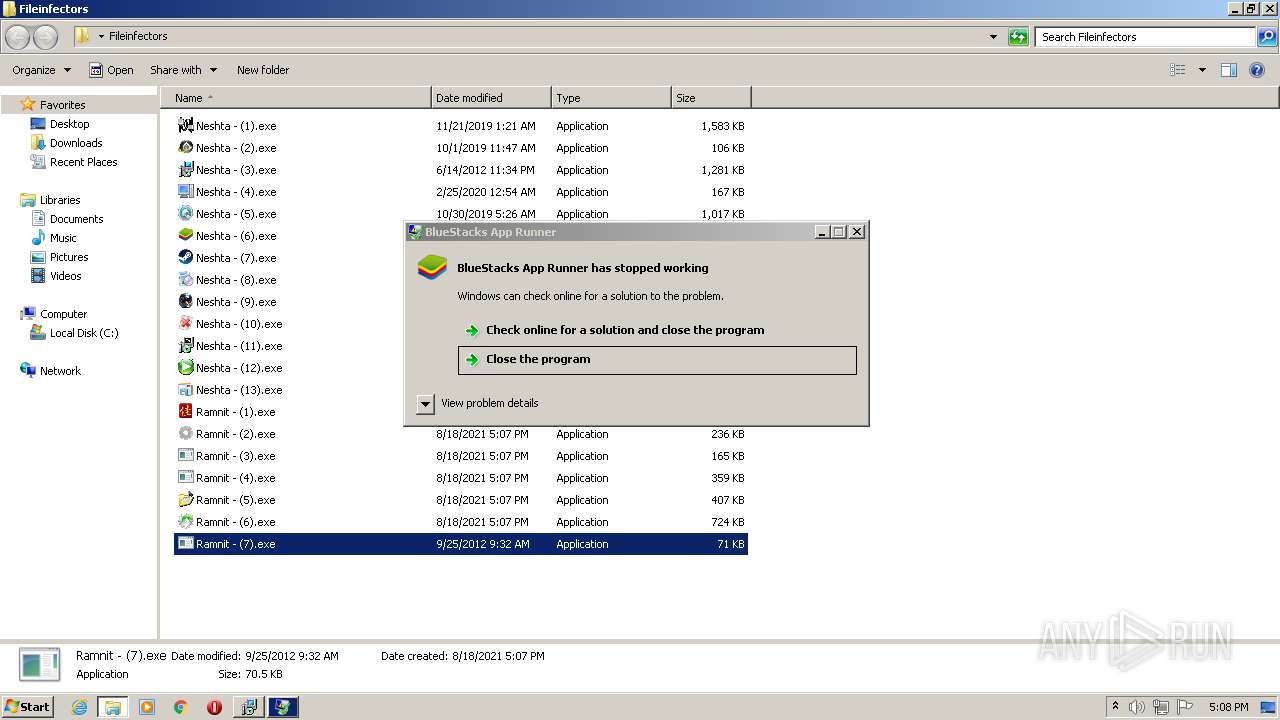Change the view with the view icon

coord(1178,70)
